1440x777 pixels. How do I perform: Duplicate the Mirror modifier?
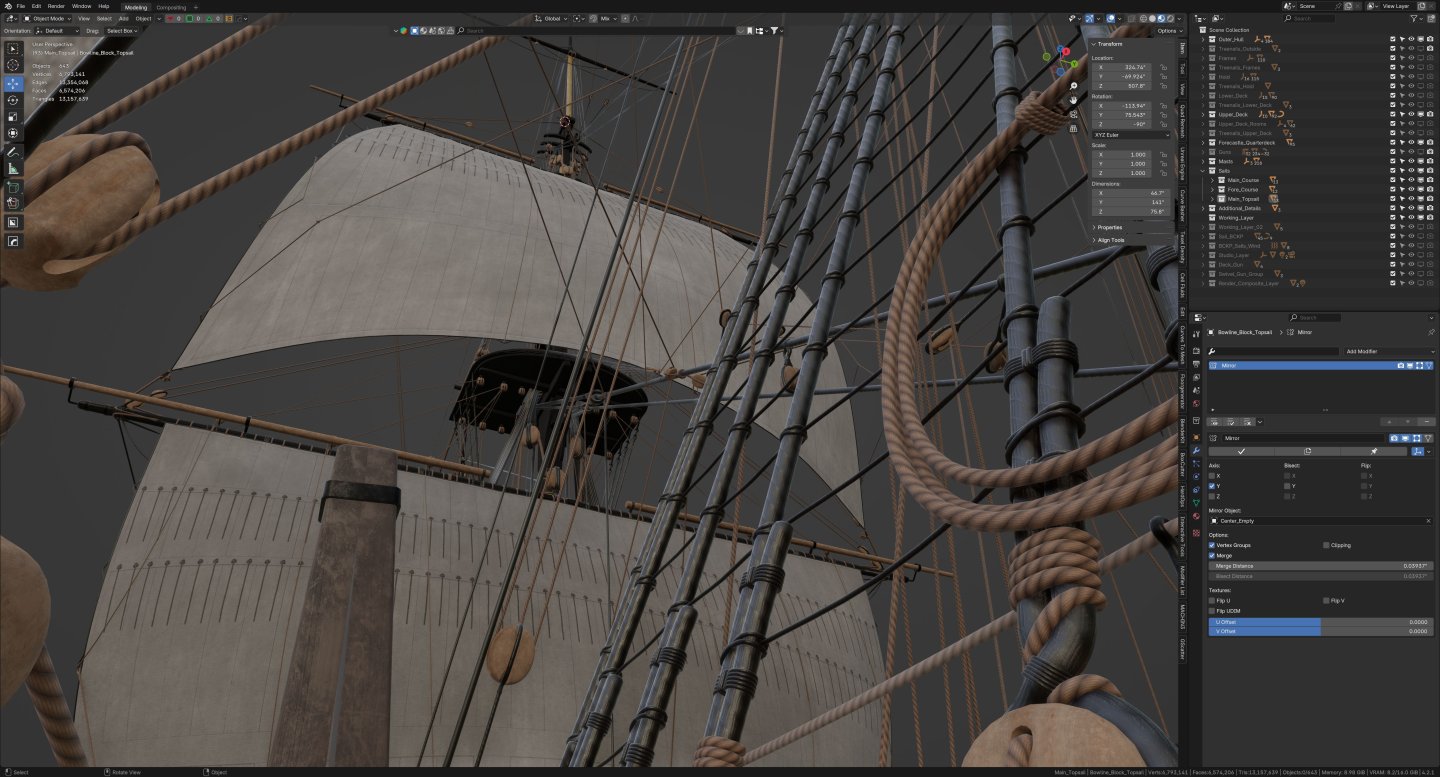pyautogui.click(x=1306, y=451)
